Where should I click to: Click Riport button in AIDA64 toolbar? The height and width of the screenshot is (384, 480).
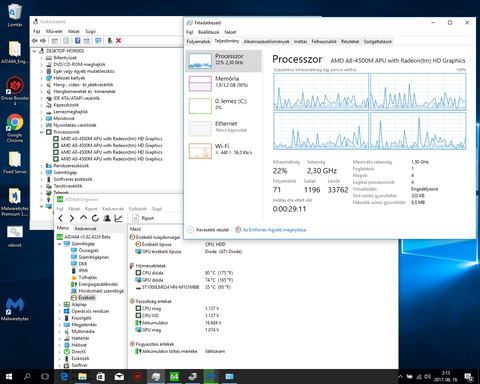pyautogui.click(x=144, y=218)
